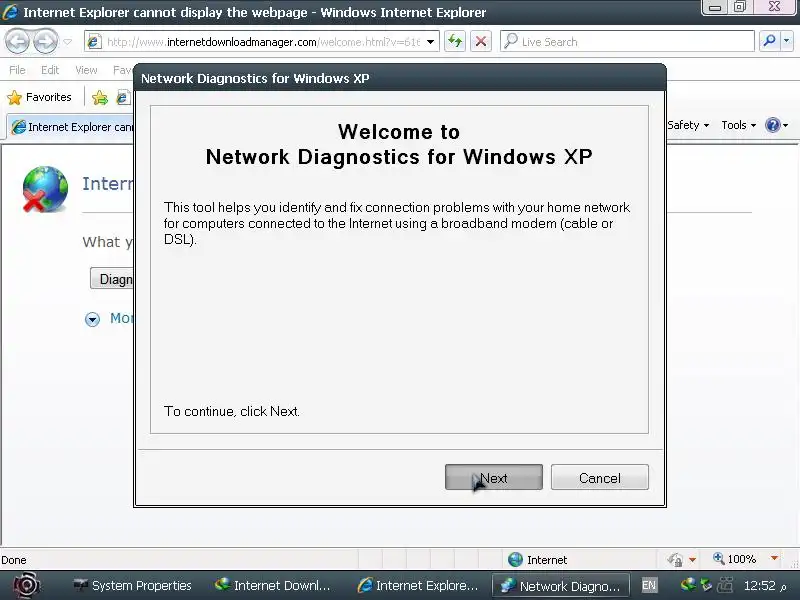Expand More information section chevron
Image resolution: width=800 pixels, height=600 pixels.
[92, 319]
